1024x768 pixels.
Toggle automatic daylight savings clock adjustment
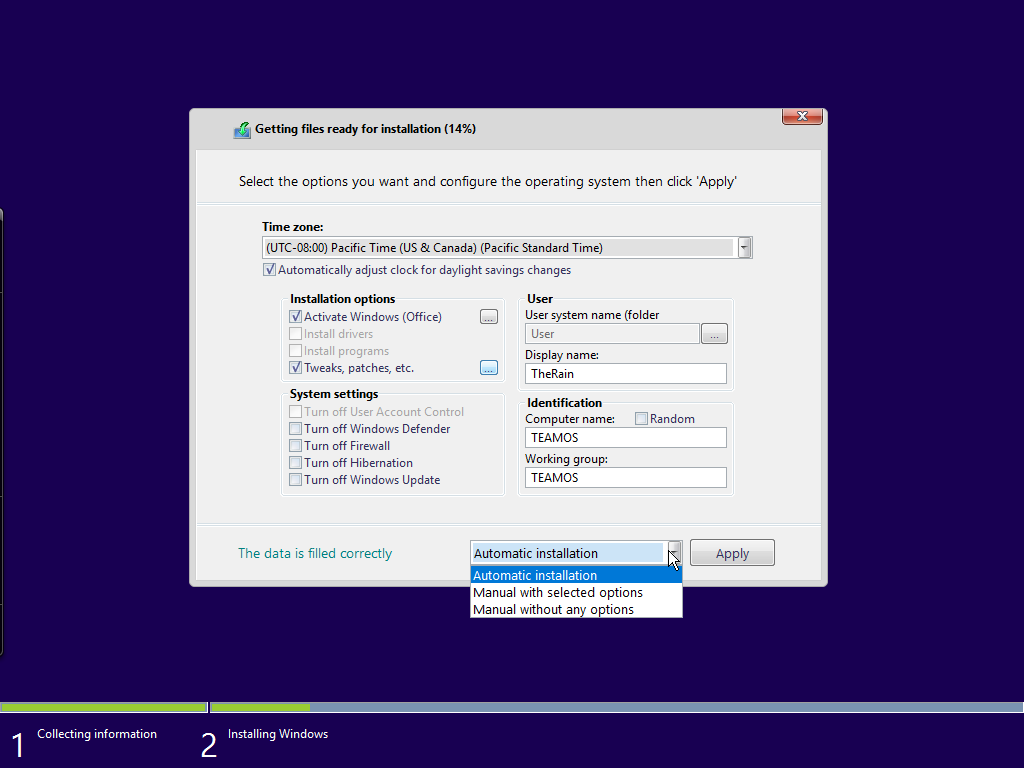click(x=269, y=270)
